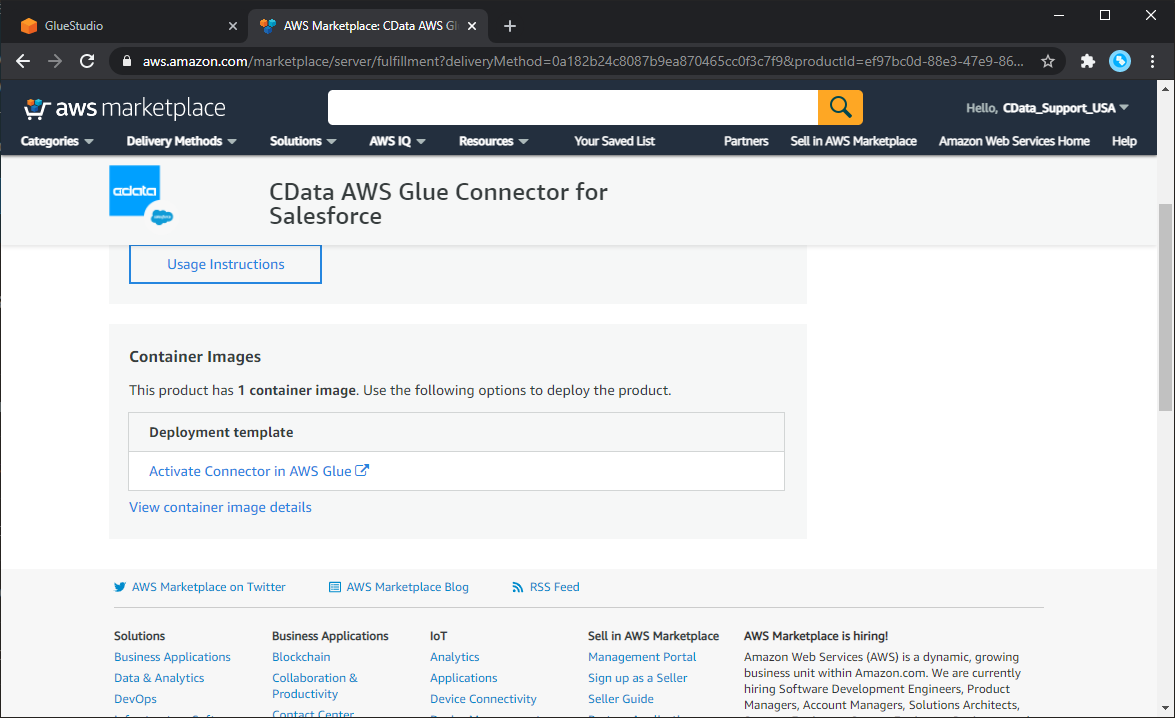Open Your Saved List menu item
Viewport: 1175px width, 718px height.
pyautogui.click(x=614, y=141)
